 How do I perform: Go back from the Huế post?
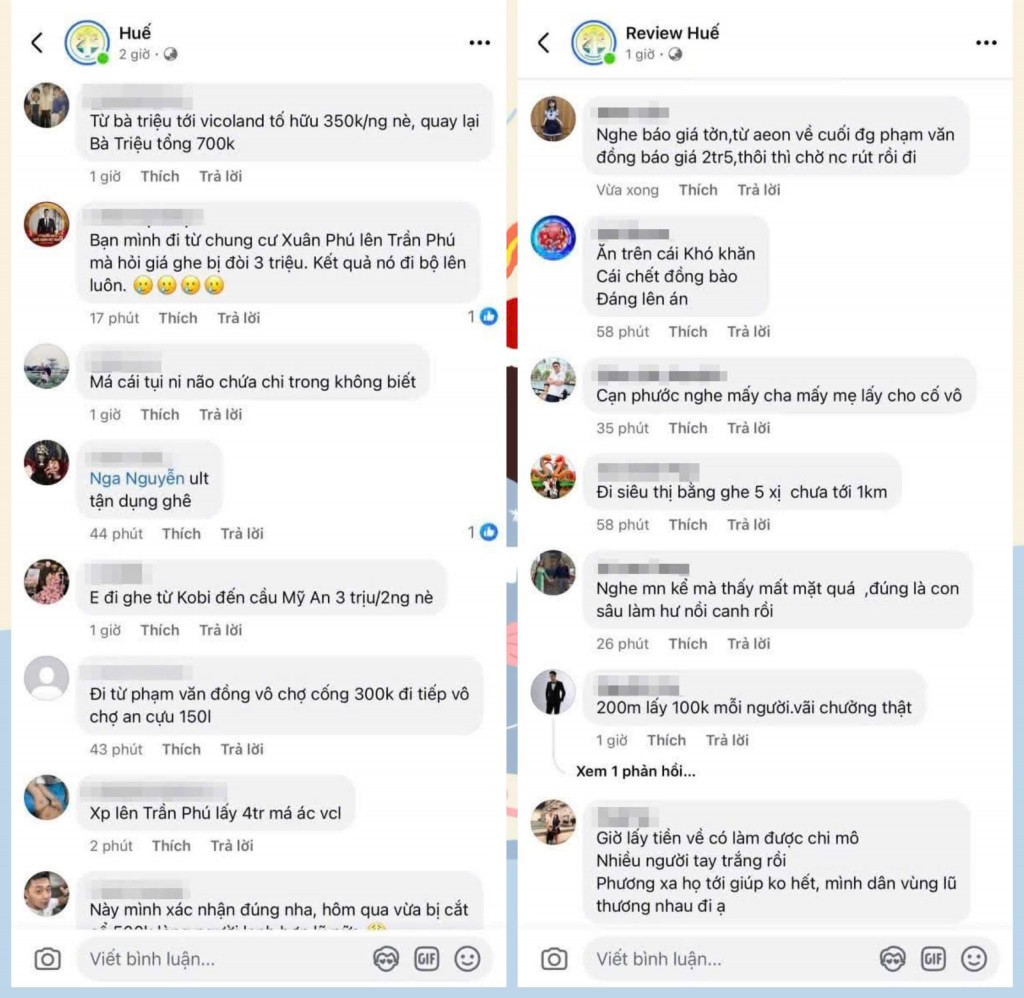[37, 42]
